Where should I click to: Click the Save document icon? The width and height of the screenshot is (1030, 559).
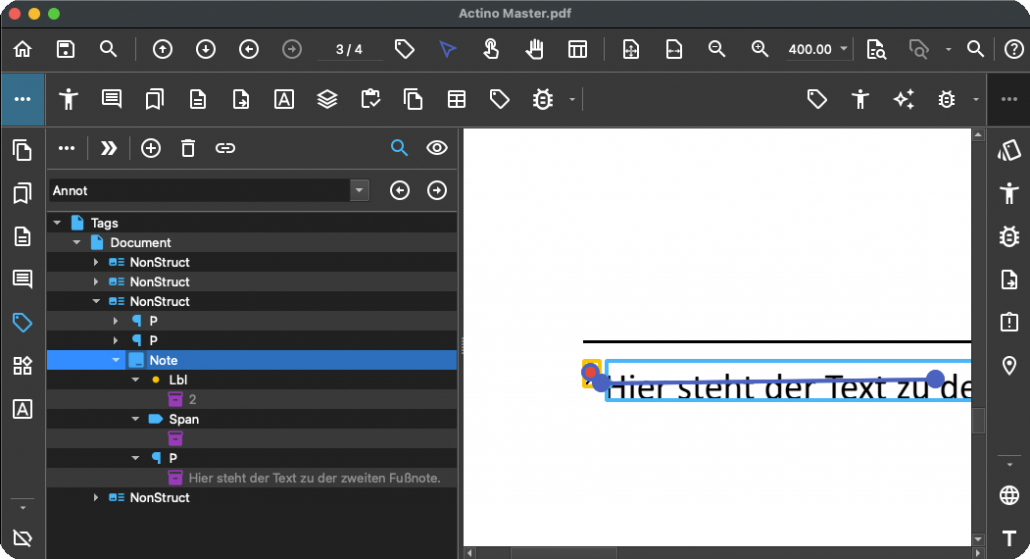tap(65, 49)
